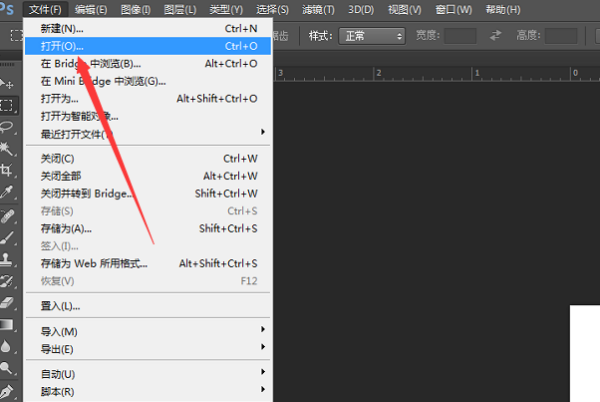The height and width of the screenshot is (402, 600).
Task: Choose 在 Mini Bridge 中浏览(G)... entry
Action: 148,81
